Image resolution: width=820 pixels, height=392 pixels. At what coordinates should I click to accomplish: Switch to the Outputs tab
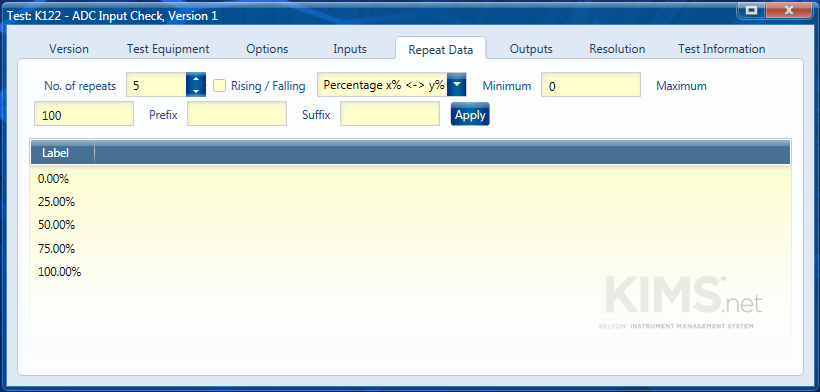pyautogui.click(x=531, y=49)
